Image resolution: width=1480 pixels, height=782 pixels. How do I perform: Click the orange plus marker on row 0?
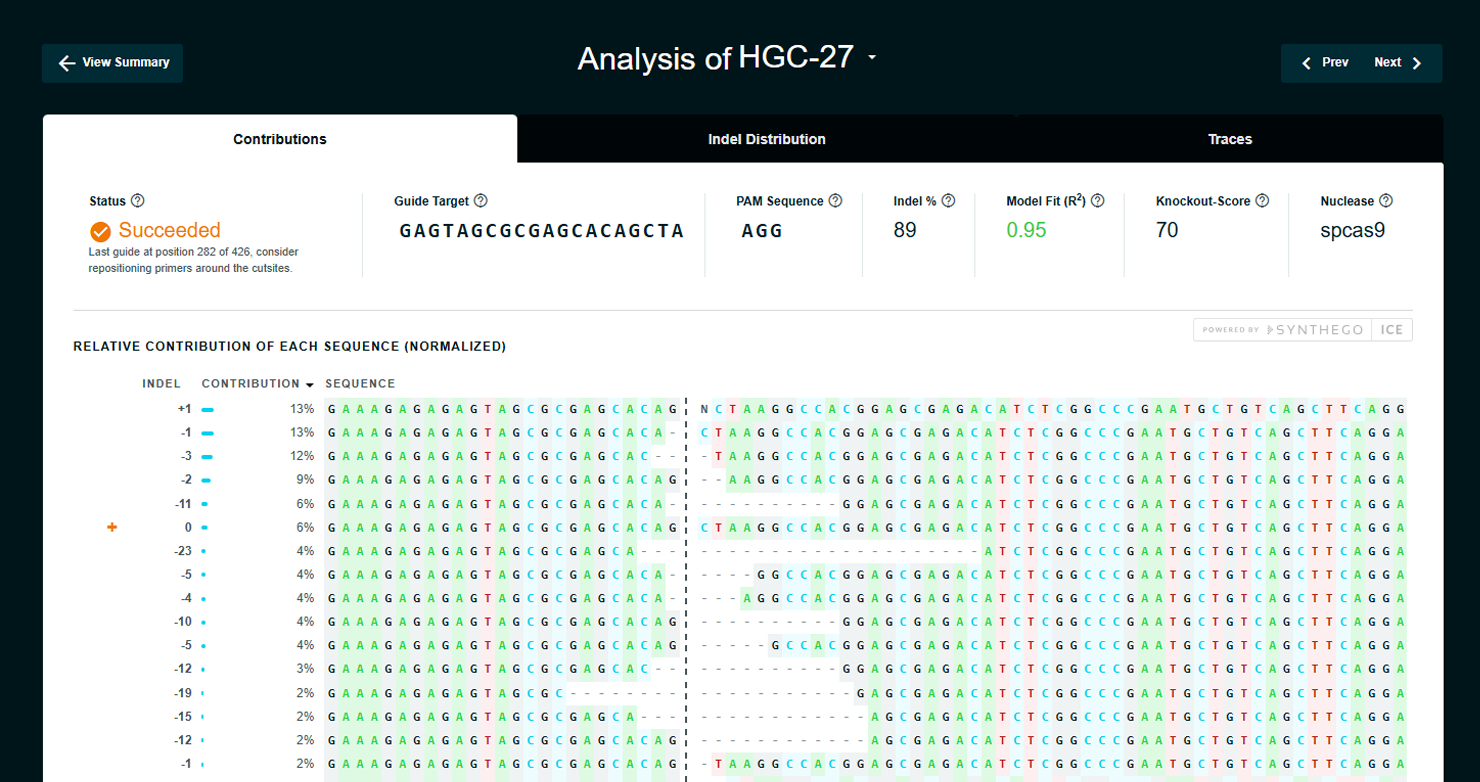point(112,527)
